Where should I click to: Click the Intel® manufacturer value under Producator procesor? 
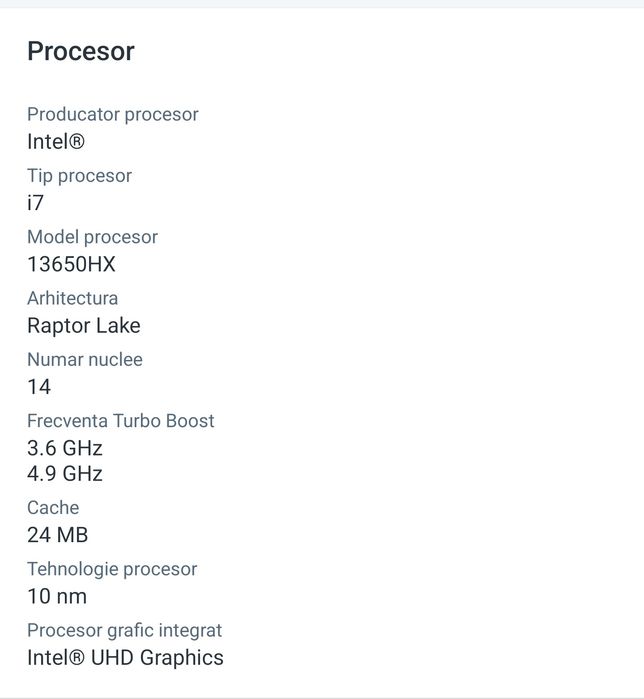point(56,142)
